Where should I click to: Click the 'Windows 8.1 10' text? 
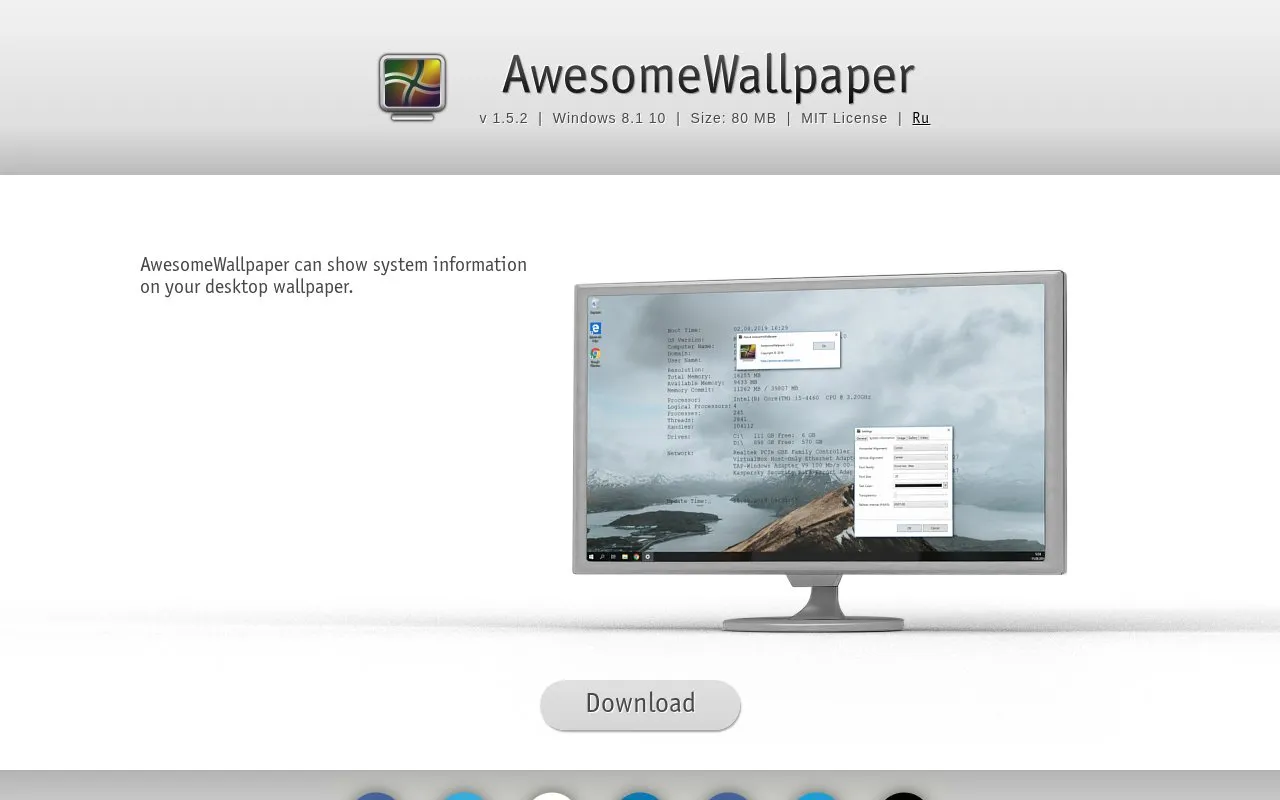609,118
